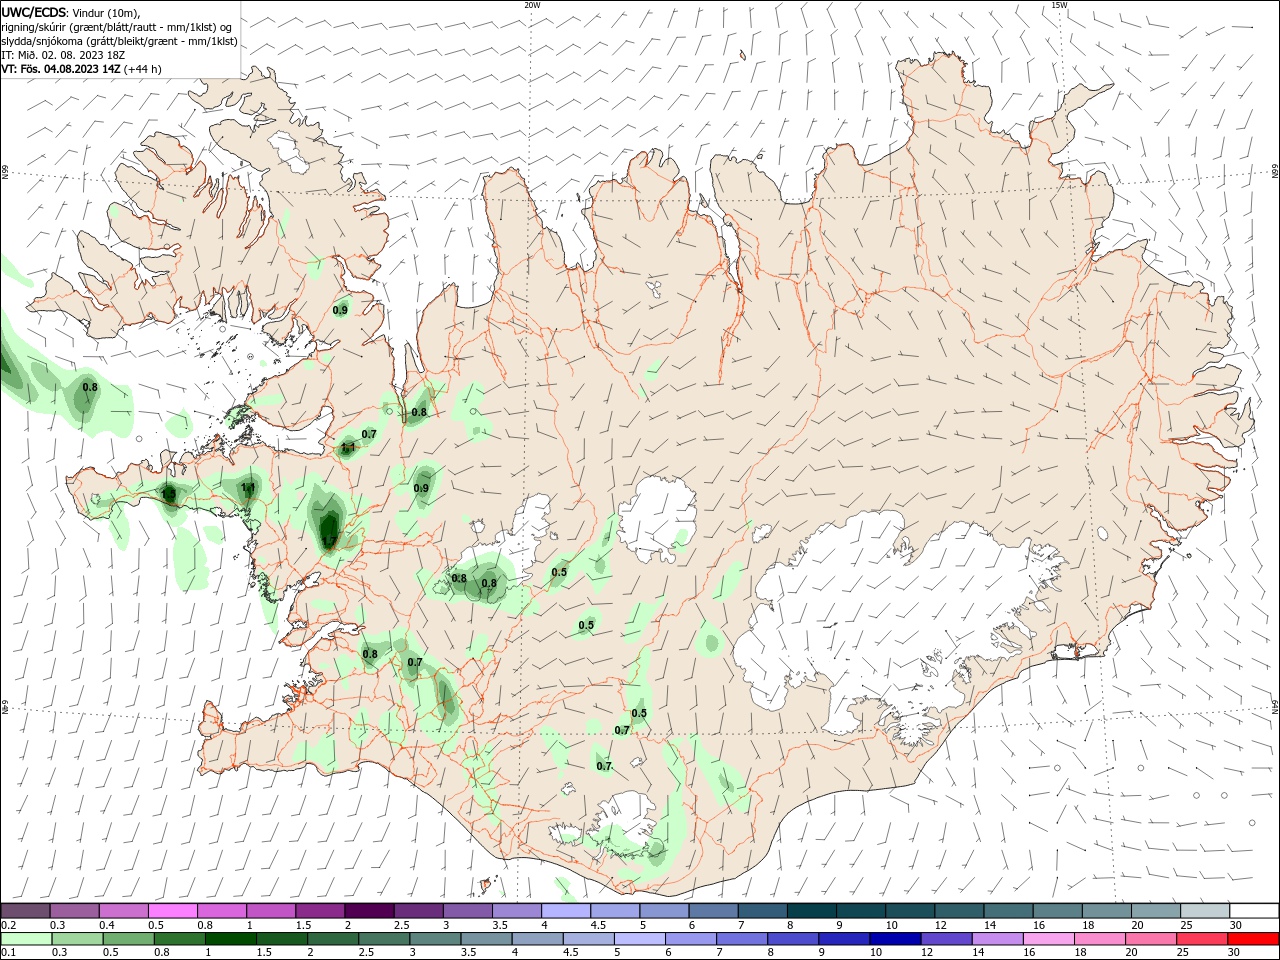This screenshot has width=1280, height=960.
Task: Click the 0.2 label in the legend
Action: click(8, 925)
